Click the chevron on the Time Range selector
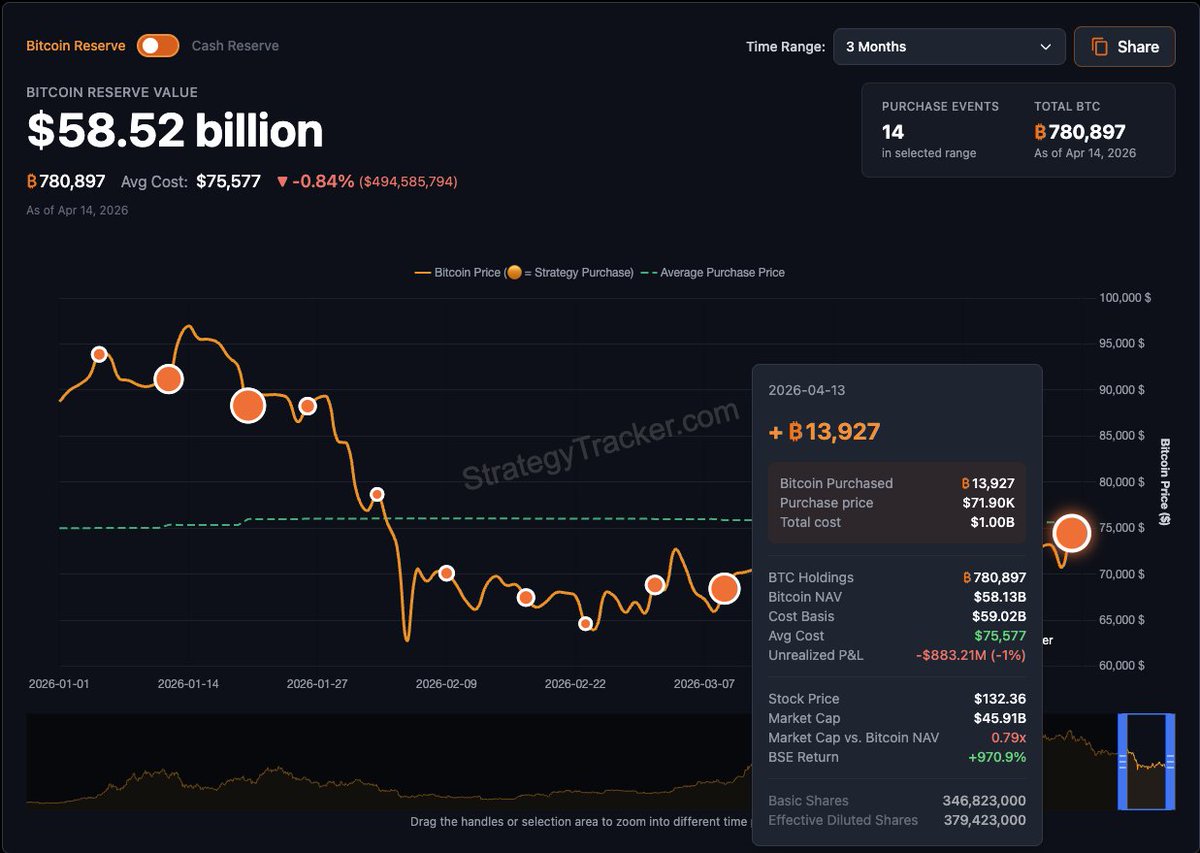 pyautogui.click(x=1045, y=46)
